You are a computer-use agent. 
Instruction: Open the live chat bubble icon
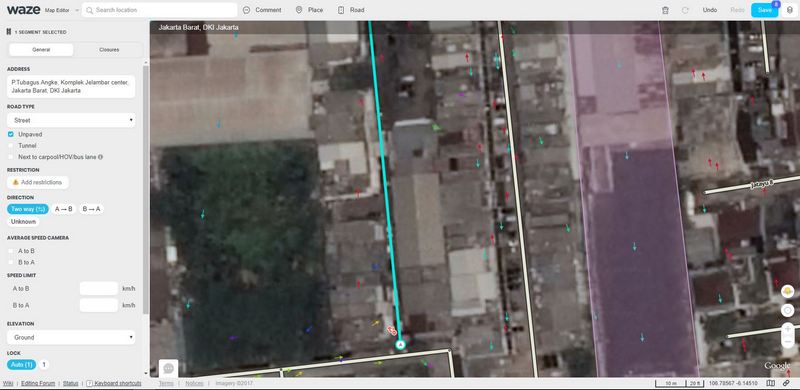[169, 368]
